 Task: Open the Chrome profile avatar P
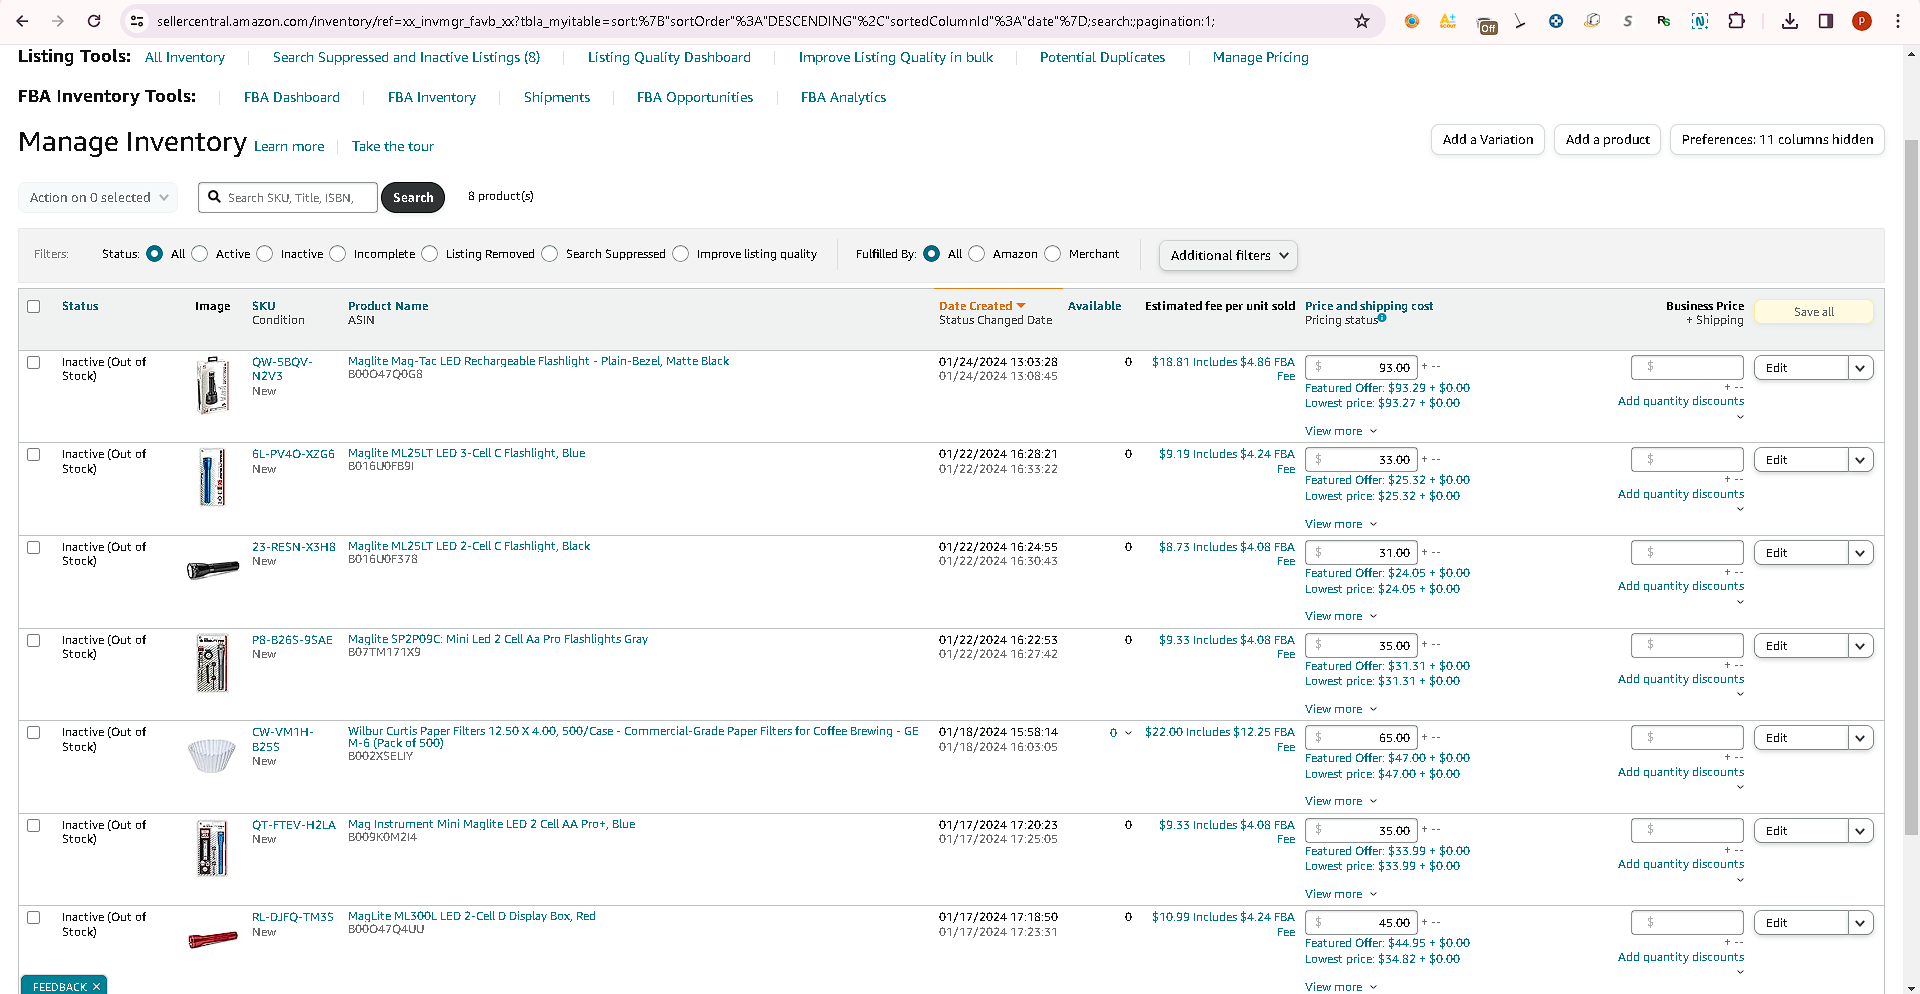(x=1862, y=21)
